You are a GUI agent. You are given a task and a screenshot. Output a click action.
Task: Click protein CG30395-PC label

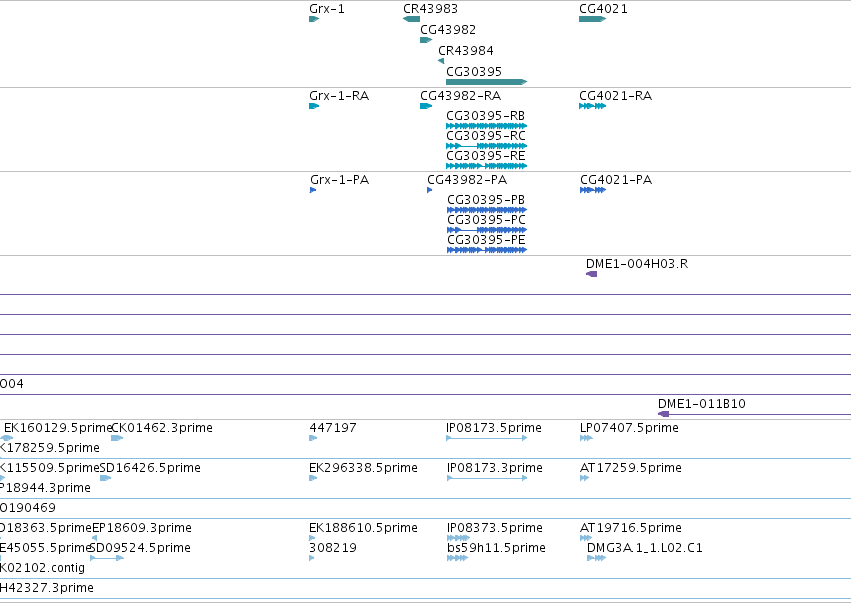point(486,220)
